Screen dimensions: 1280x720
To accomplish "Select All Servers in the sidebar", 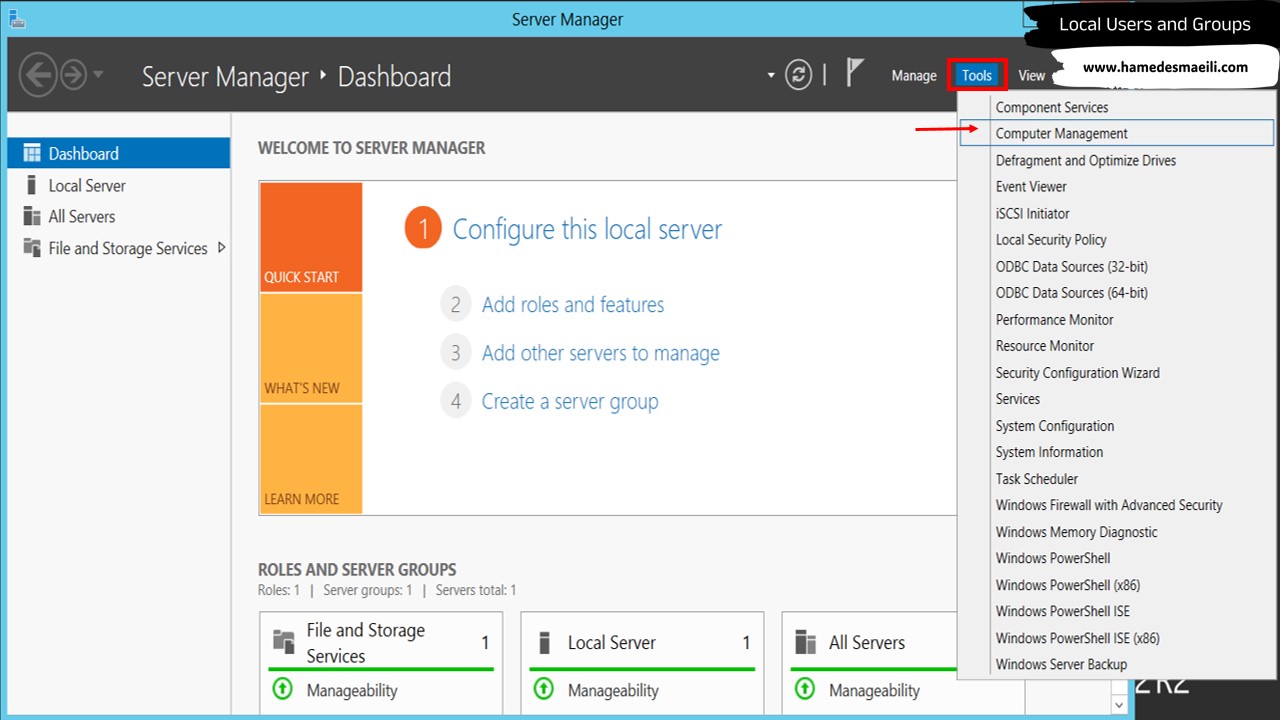I will (x=118, y=216).
